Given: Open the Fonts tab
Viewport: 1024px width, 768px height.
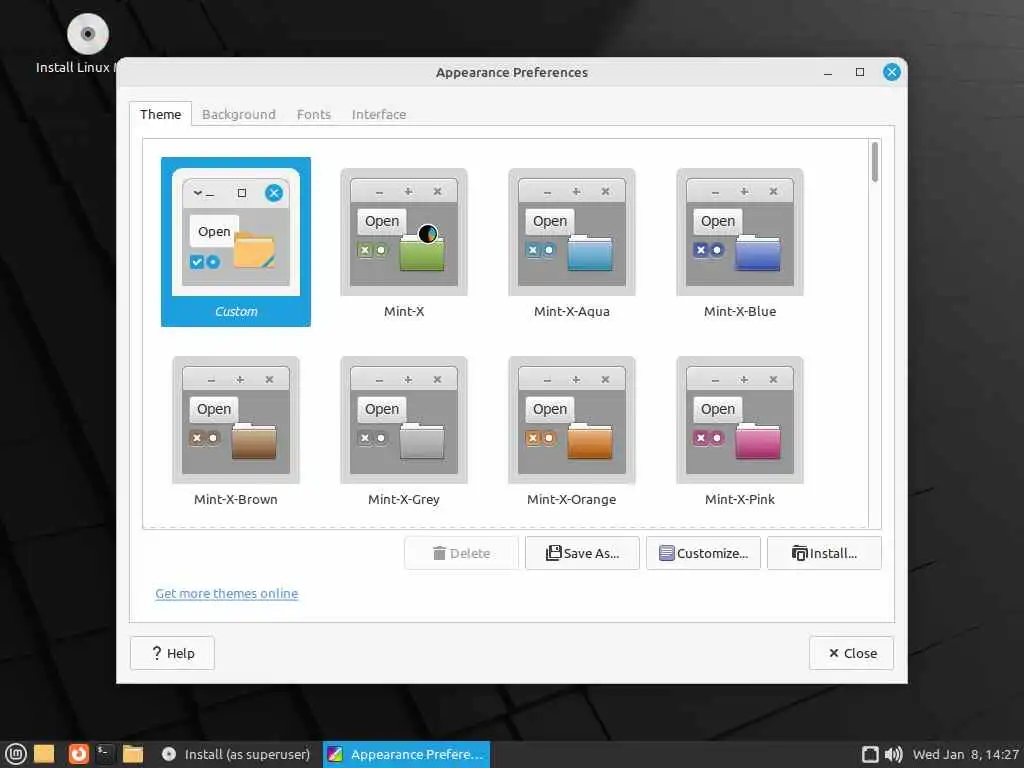Looking at the screenshot, I should tap(313, 114).
